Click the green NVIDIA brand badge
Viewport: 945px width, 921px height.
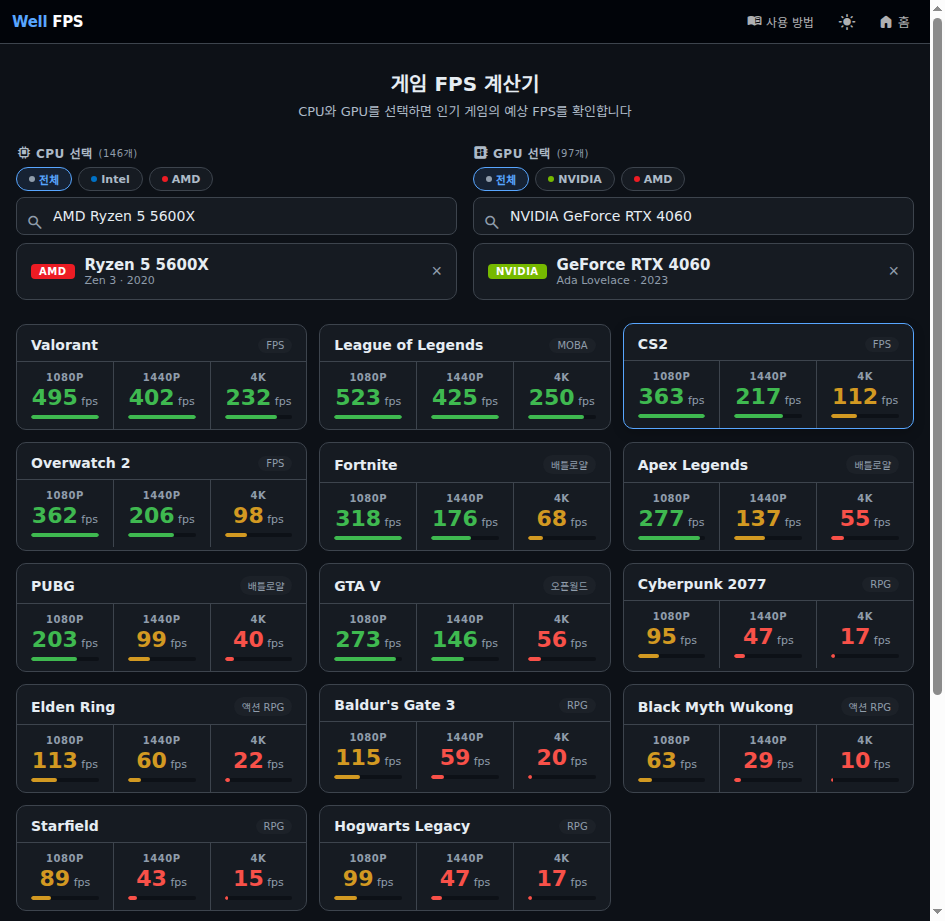point(517,271)
